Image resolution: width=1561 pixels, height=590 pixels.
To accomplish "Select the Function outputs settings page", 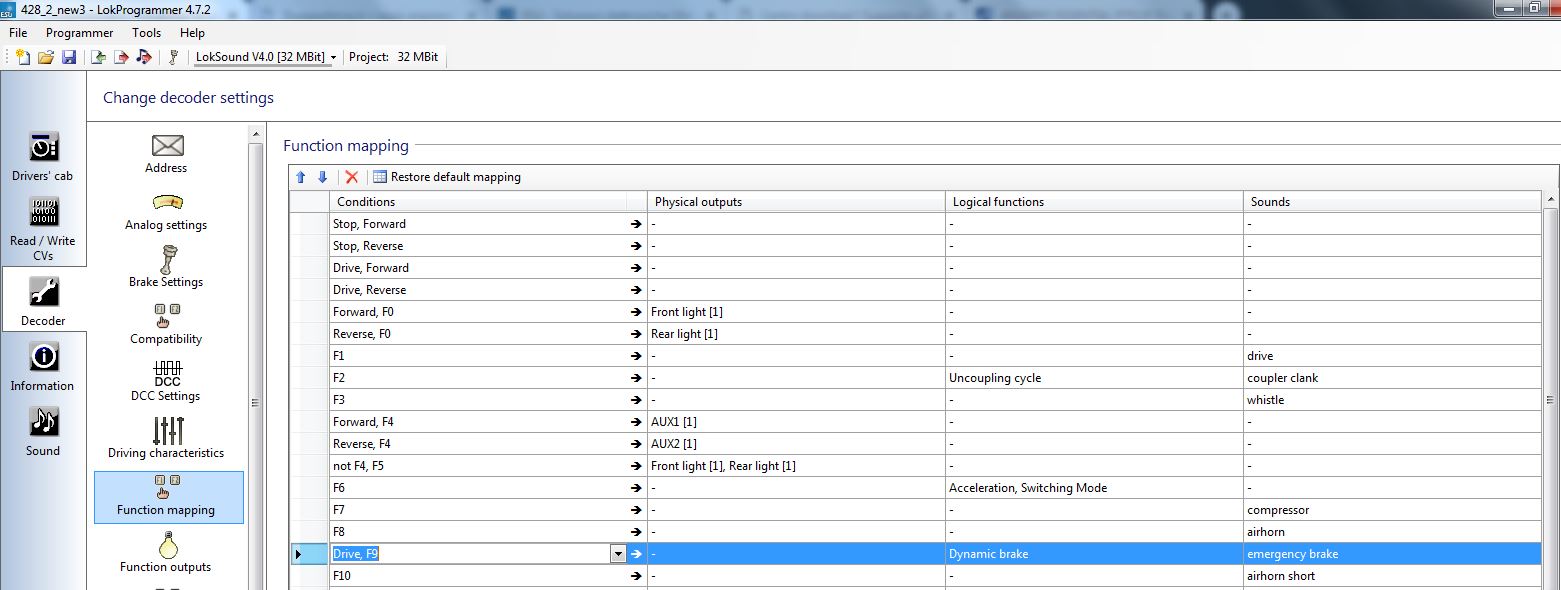I will pos(166,552).
